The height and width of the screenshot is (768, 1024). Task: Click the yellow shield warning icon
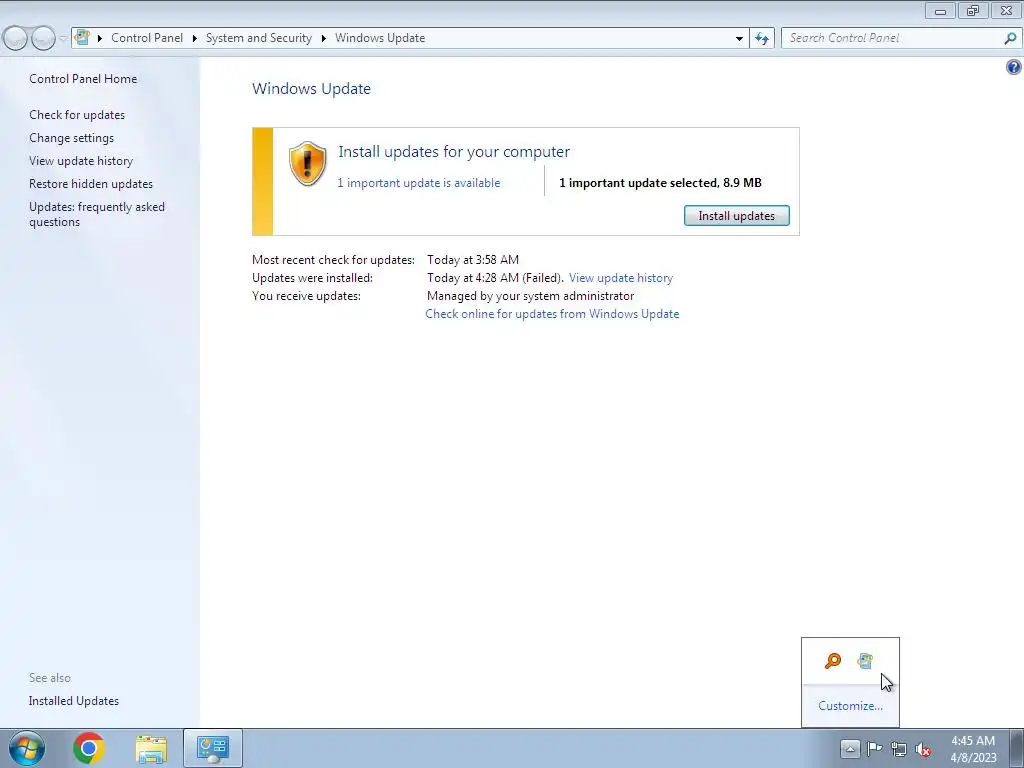pyautogui.click(x=308, y=163)
